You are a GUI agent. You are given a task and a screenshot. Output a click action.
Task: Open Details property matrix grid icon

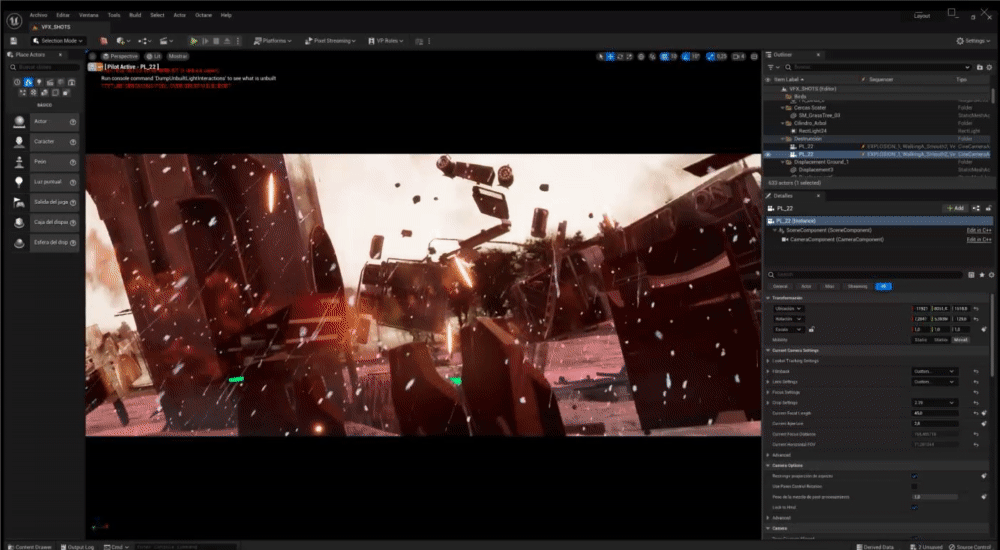tap(971, 275)
